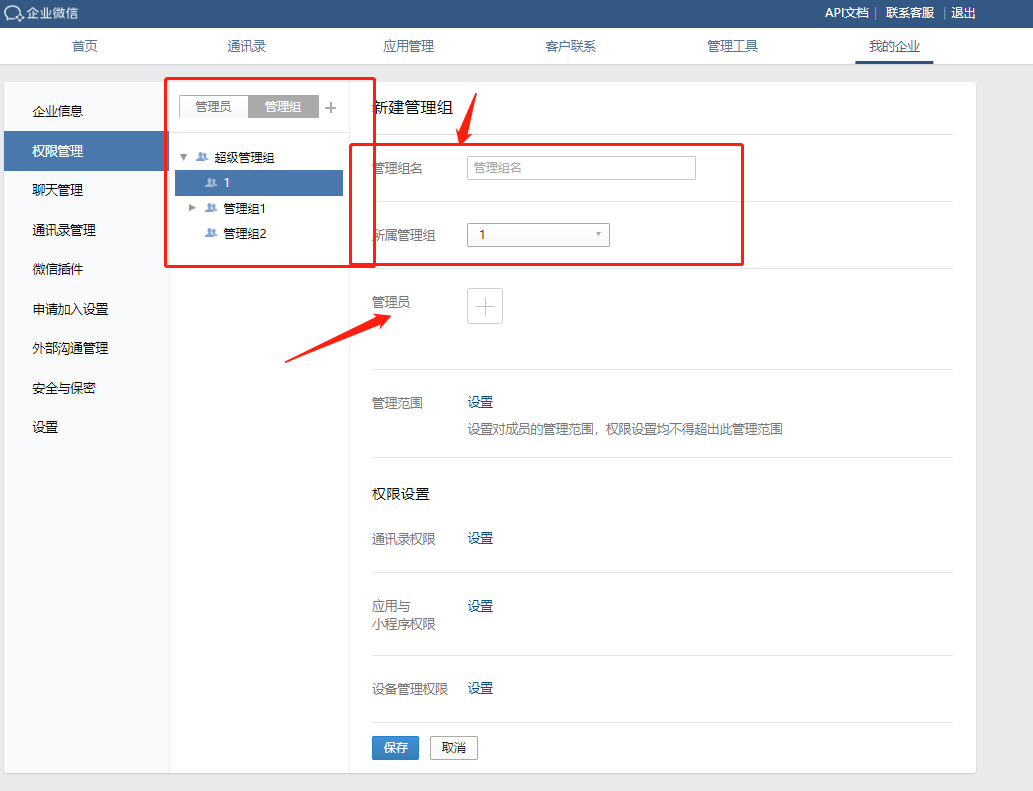
Task: Click the 保存 button
Action: coord(395,748)
